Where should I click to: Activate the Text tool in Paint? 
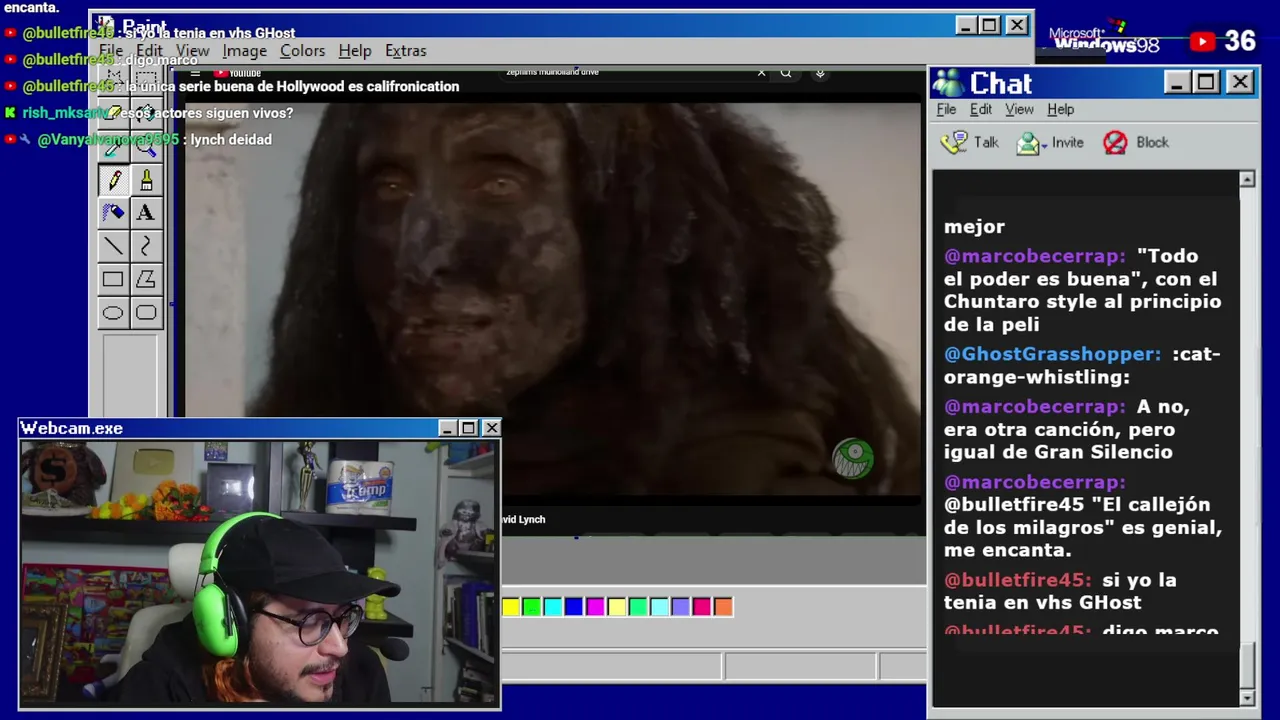pos(146,213)
